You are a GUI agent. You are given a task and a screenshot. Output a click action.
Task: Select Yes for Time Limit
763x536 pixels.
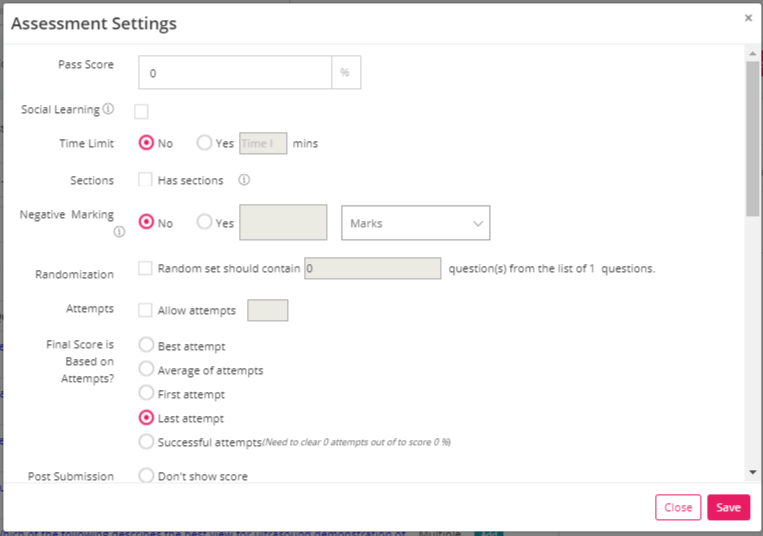coord(204,143)
